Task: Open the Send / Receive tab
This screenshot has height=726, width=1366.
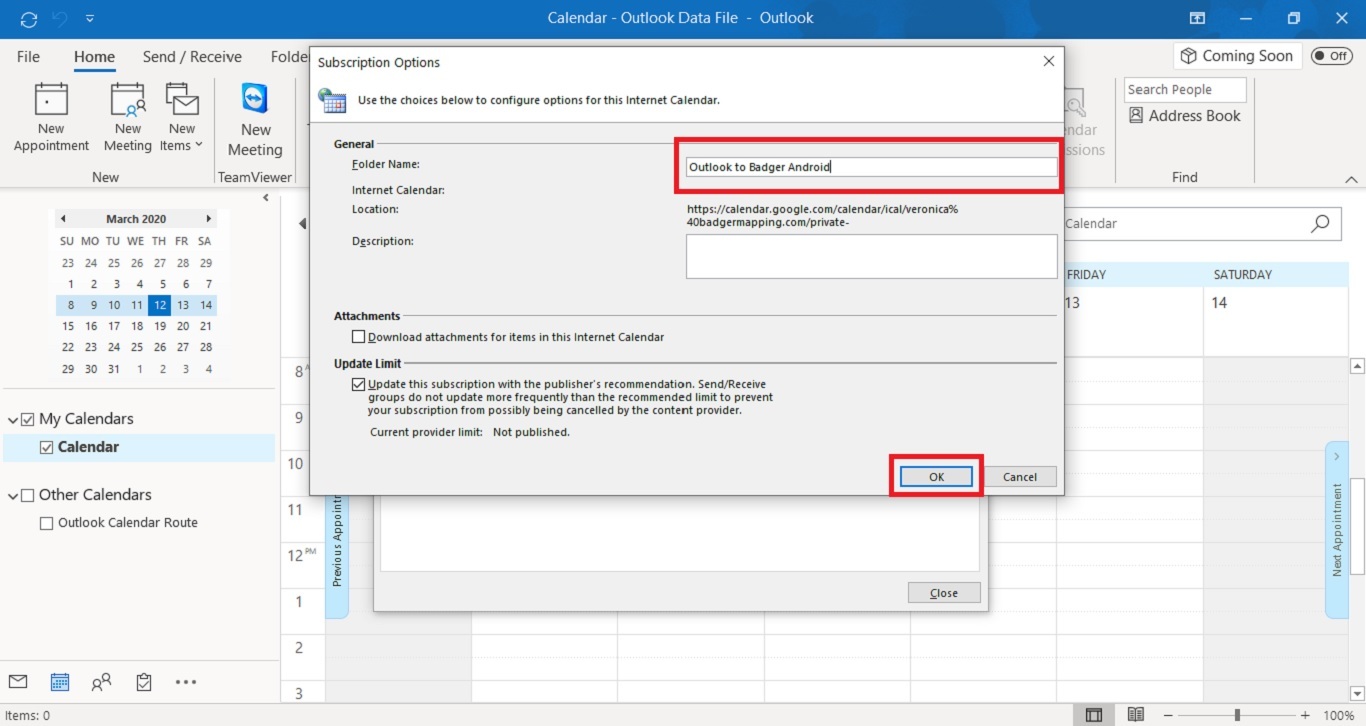Action: pos(192,57)
